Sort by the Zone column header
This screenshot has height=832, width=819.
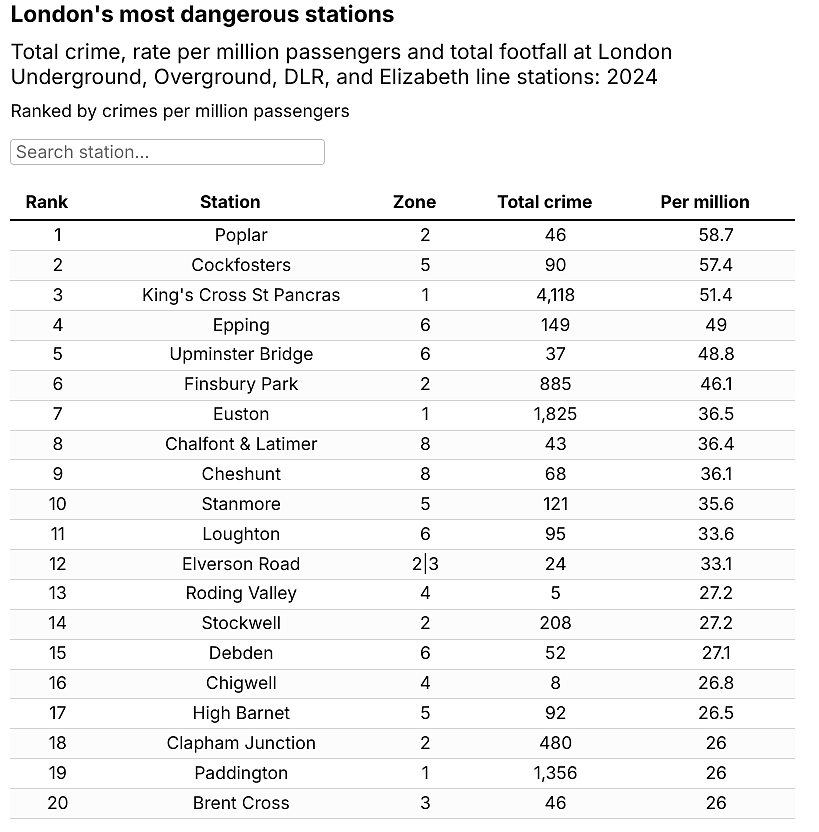[x=414, y=202]
